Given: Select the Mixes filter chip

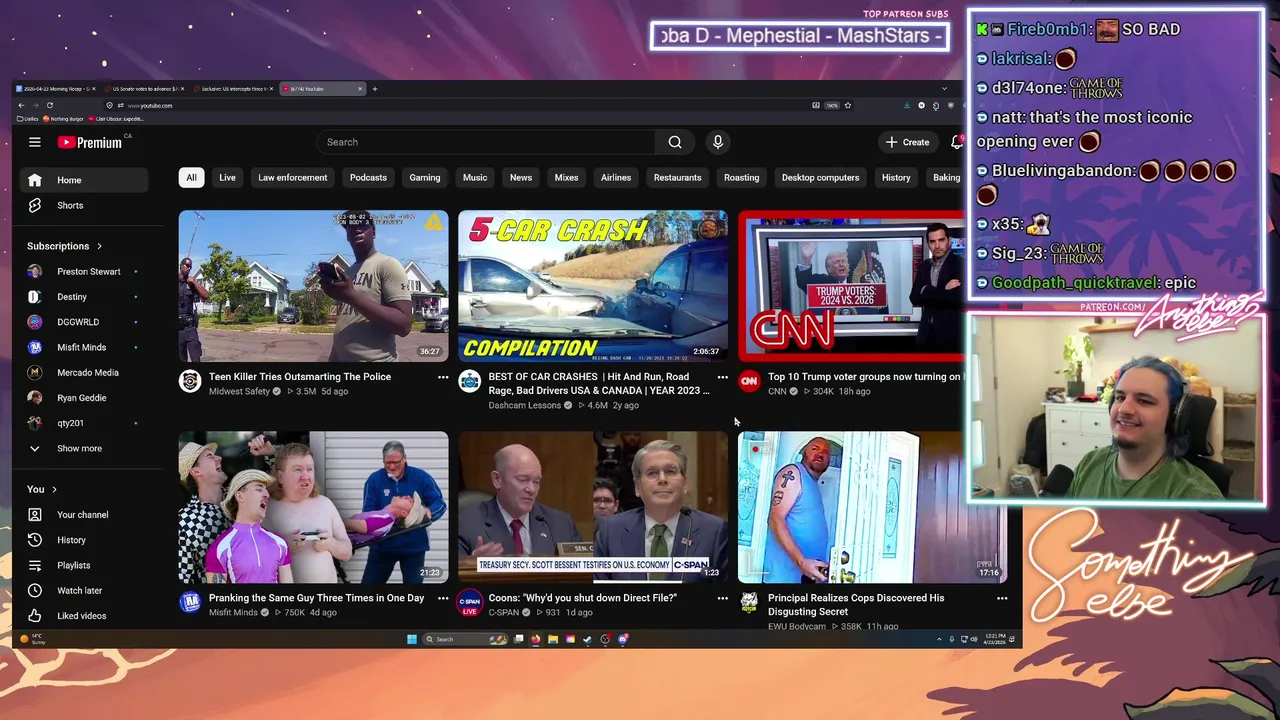Looking at the screenshot, I should pos(567,177).
